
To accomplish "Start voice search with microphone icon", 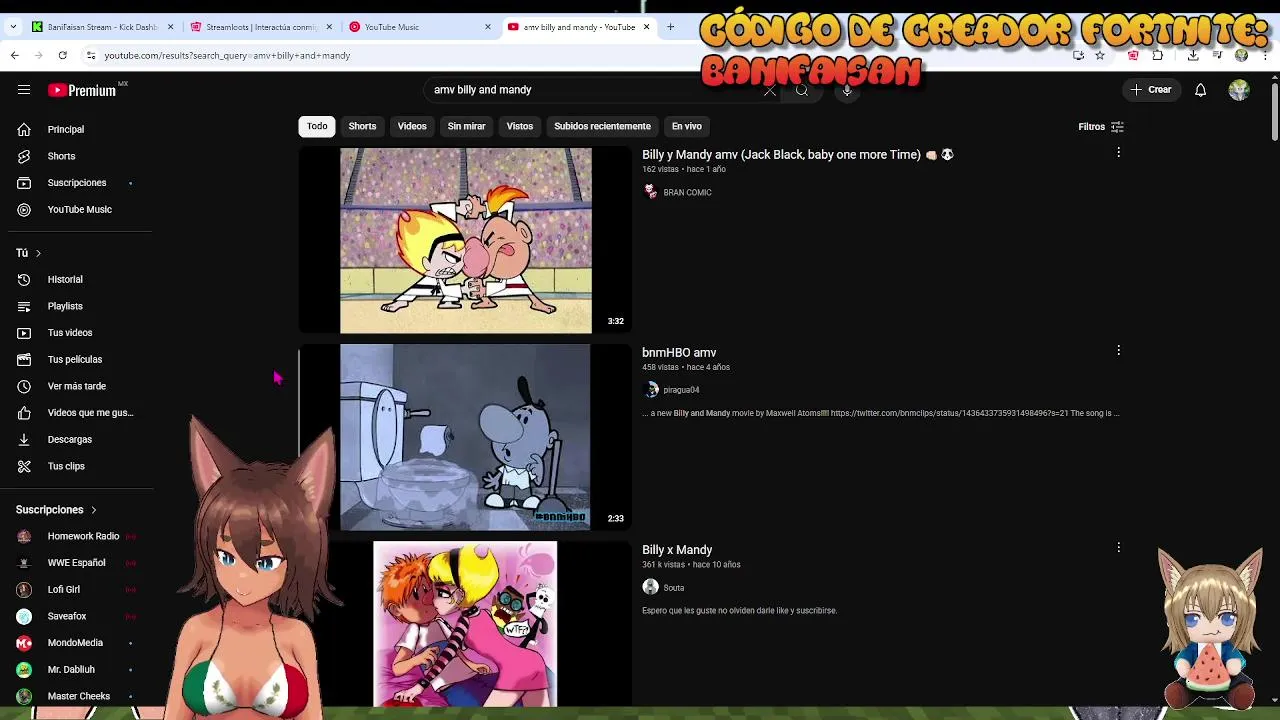I will [847, 90].
